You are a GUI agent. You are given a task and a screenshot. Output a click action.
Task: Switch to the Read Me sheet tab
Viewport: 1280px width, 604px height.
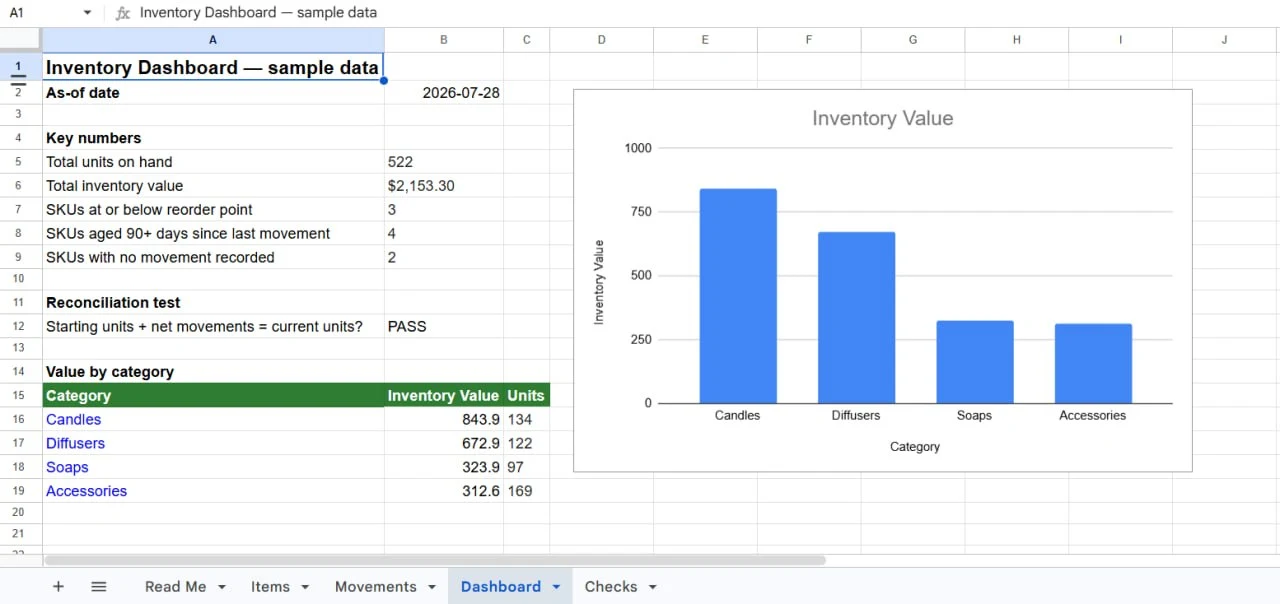(x=175, y=587)
